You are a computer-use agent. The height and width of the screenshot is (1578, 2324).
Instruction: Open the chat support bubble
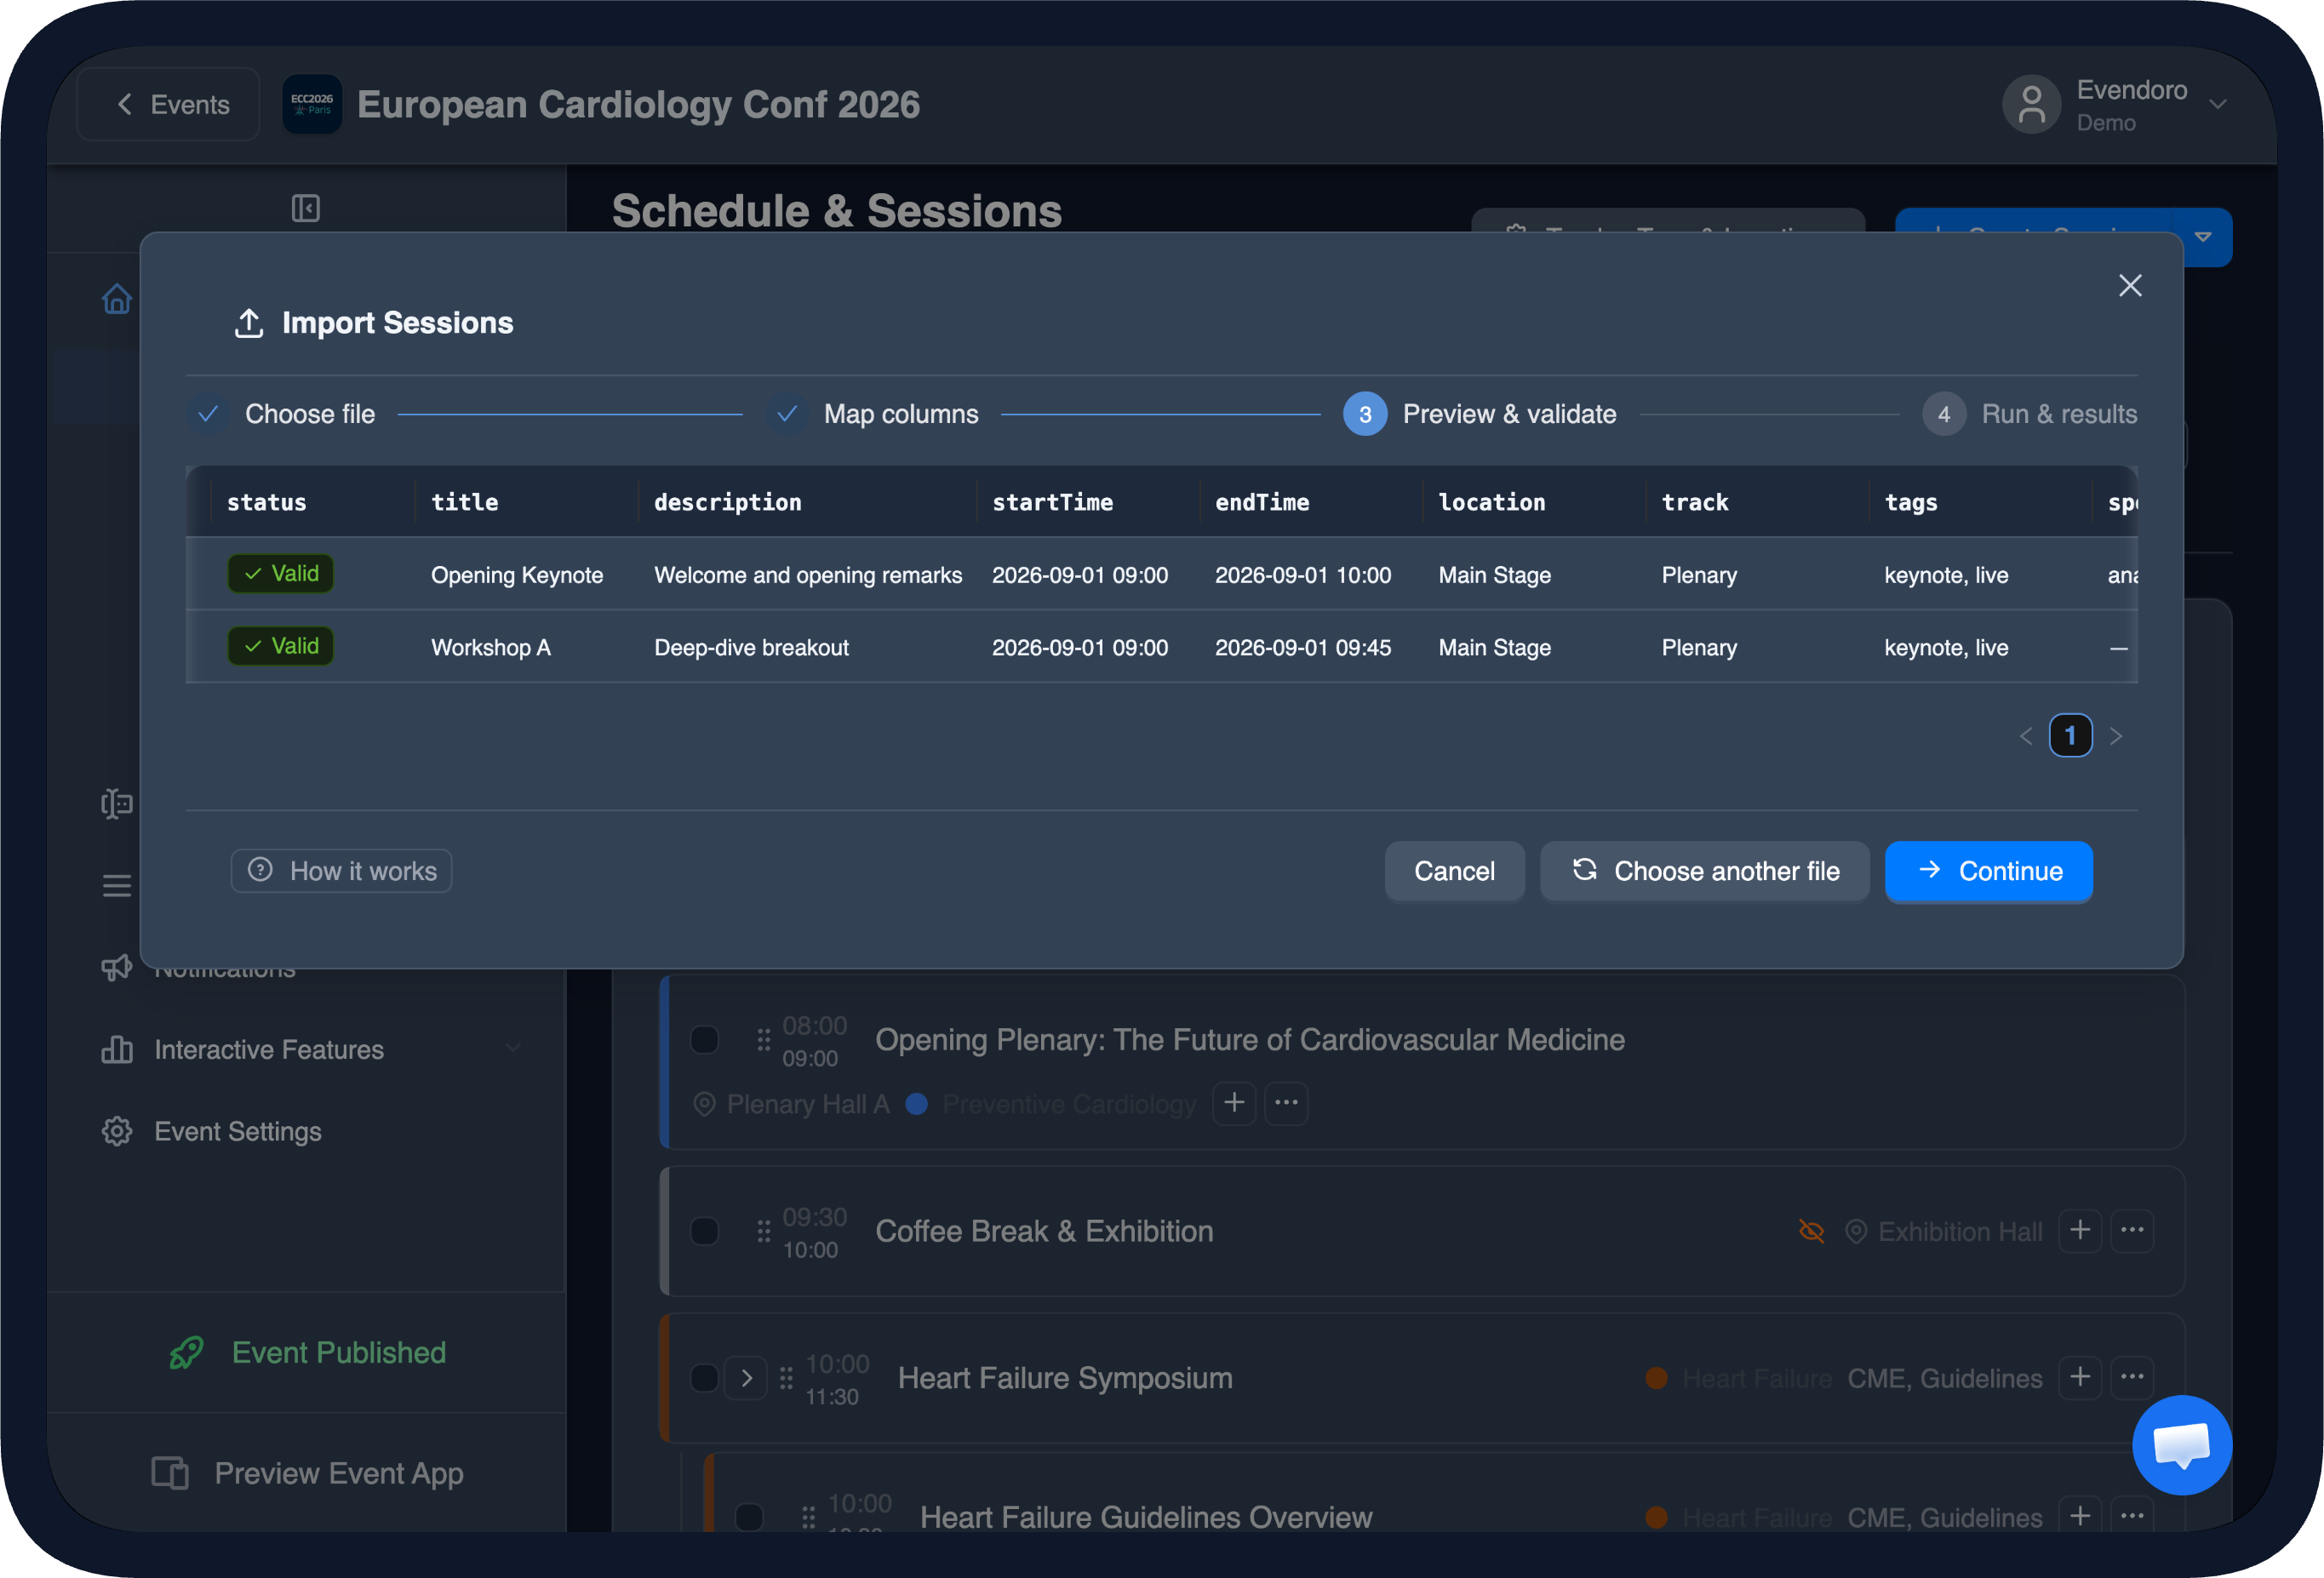pos(2182,1445)
